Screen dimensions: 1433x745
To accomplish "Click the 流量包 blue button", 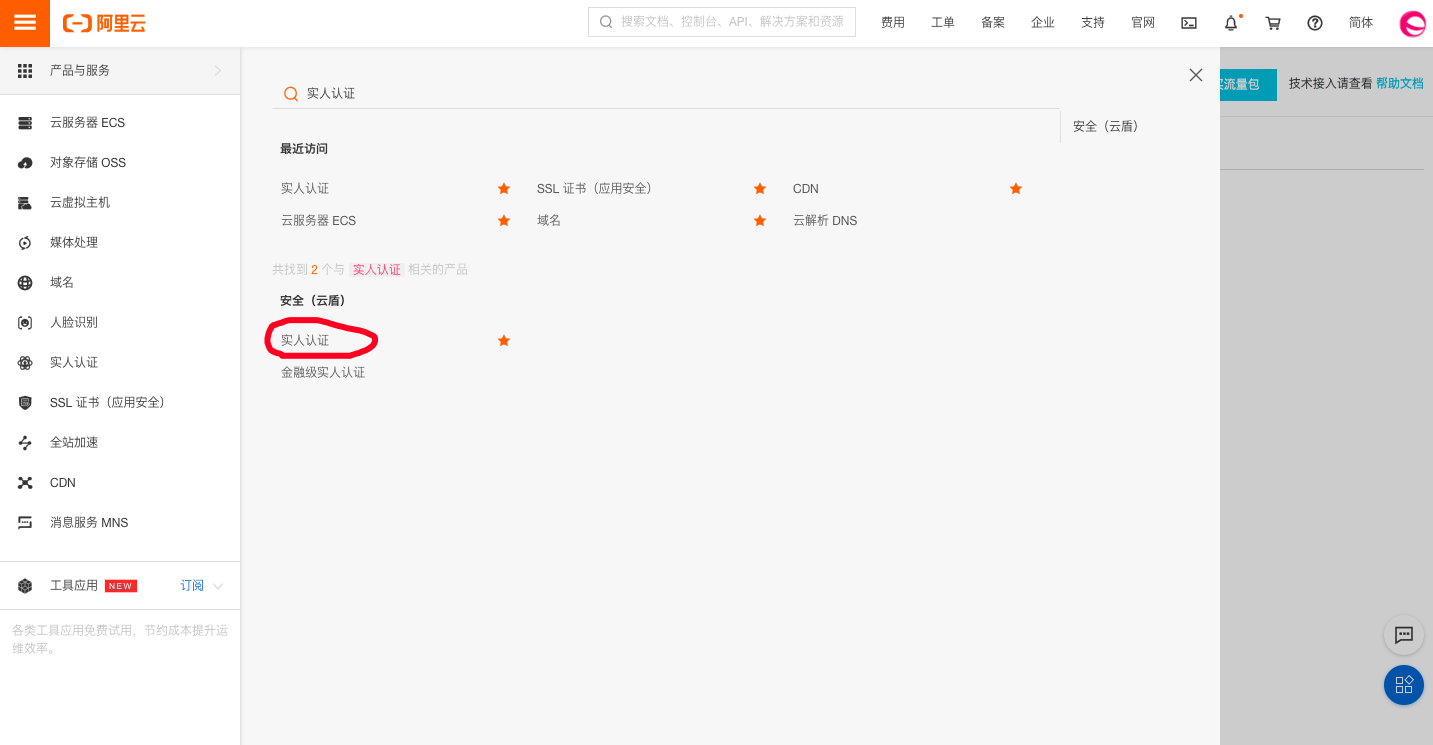I will point(1248,85).
